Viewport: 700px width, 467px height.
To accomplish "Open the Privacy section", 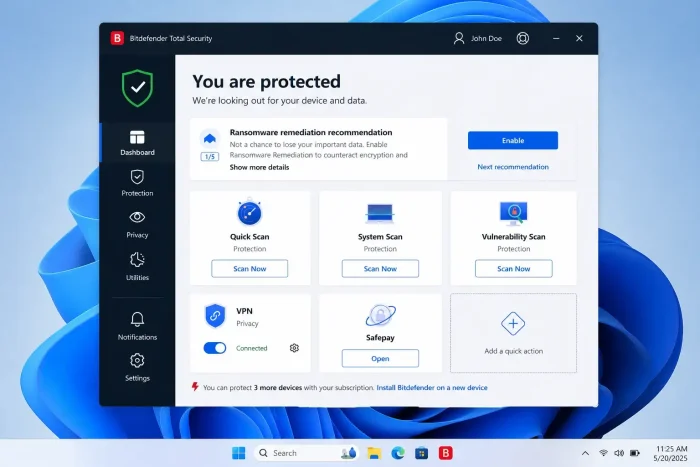I will pos(137,225).
